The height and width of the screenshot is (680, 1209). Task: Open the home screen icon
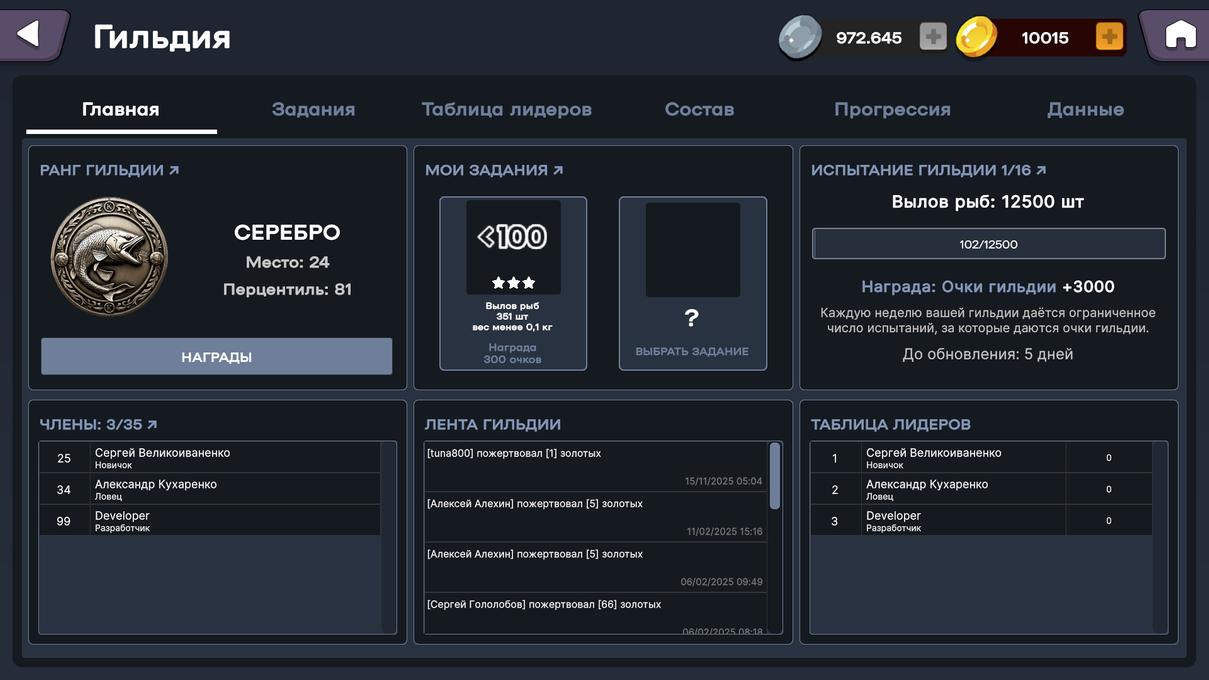click(1179, 35)
